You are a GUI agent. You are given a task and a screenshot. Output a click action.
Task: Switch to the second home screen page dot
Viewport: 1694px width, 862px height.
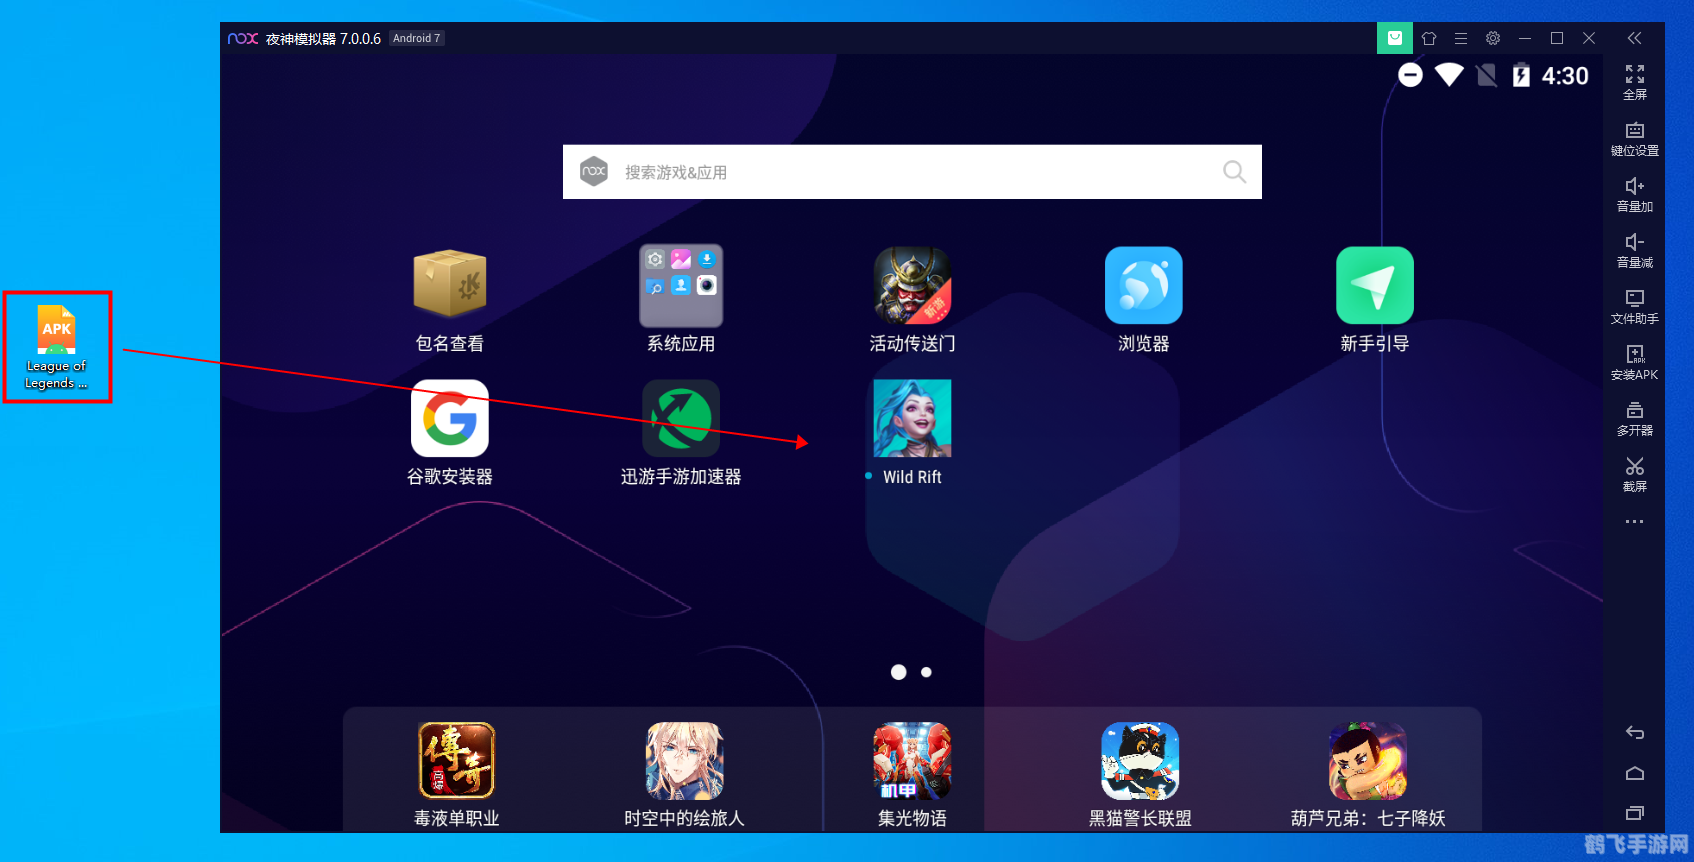click(926, 672)
